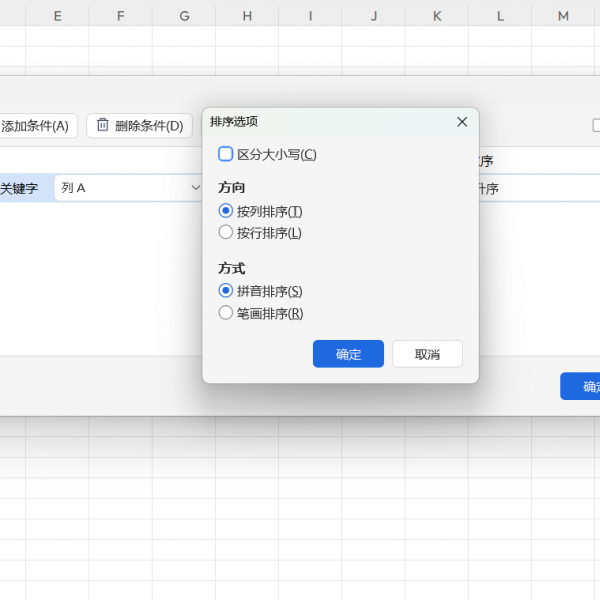600x600 pixels.
Task: Switch to the 笔画排序 method
Action: tap(225, 313)
